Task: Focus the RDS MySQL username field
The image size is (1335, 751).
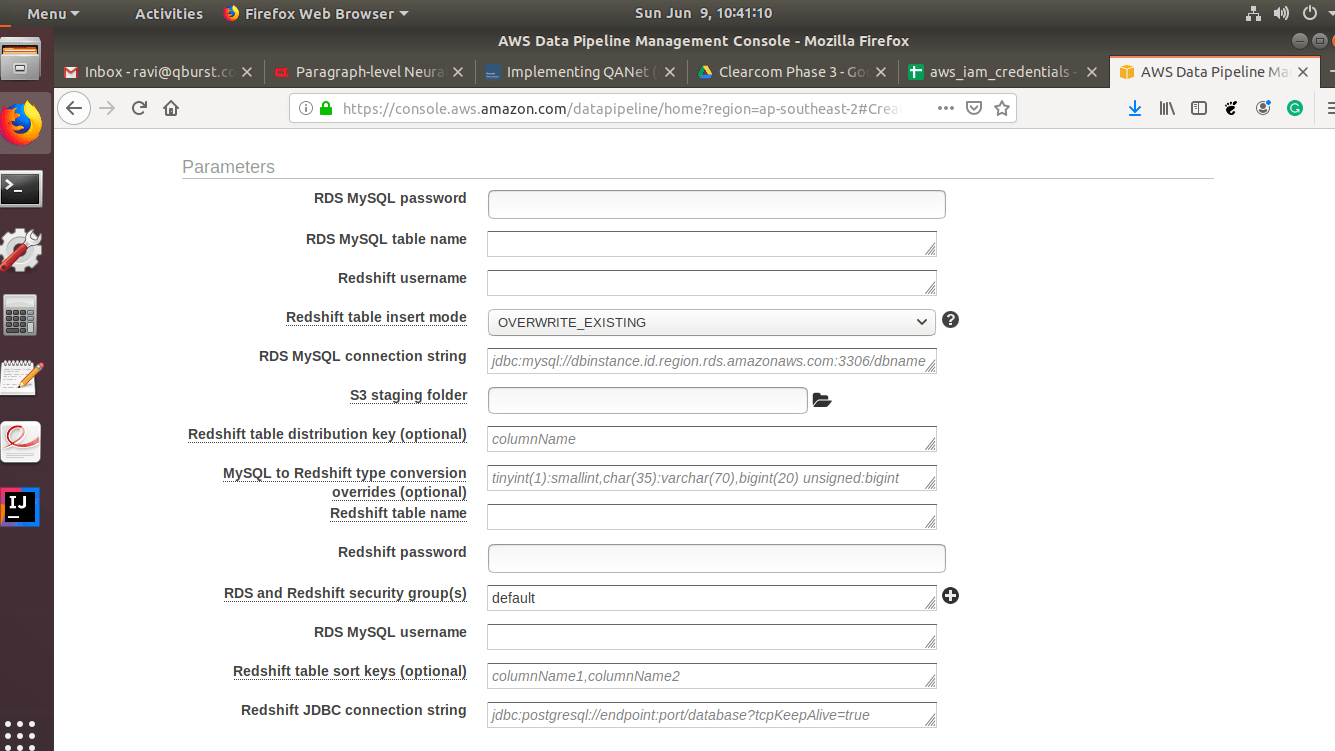Action: [711, 637]
